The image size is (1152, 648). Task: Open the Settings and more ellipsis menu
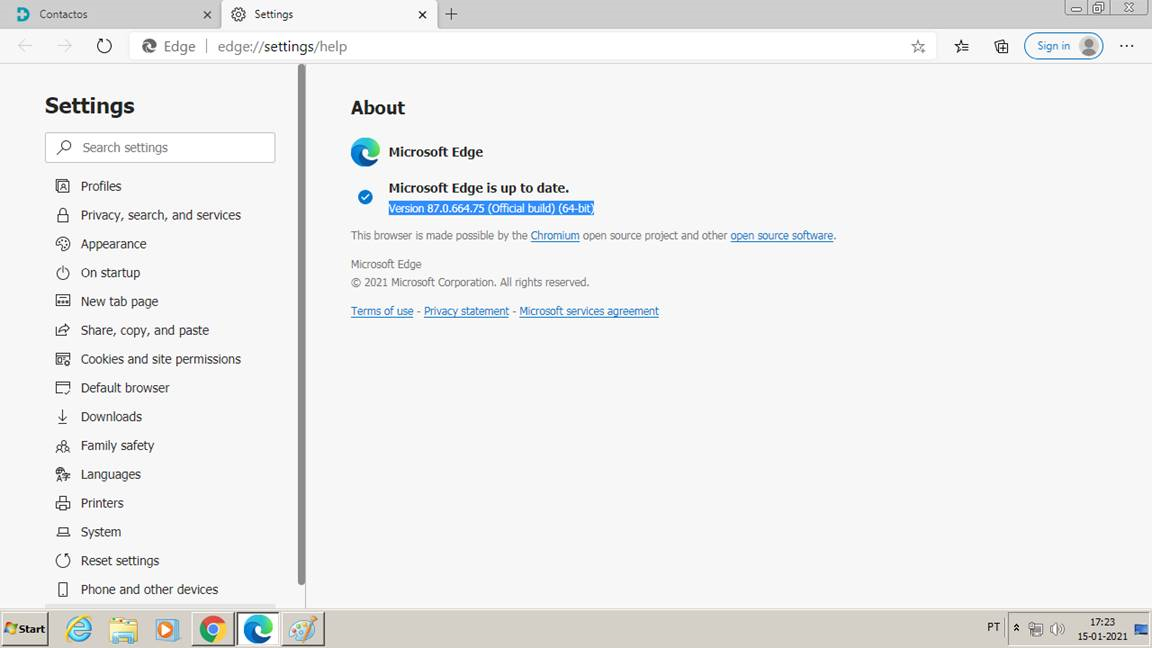click(x=1126, y=46)
